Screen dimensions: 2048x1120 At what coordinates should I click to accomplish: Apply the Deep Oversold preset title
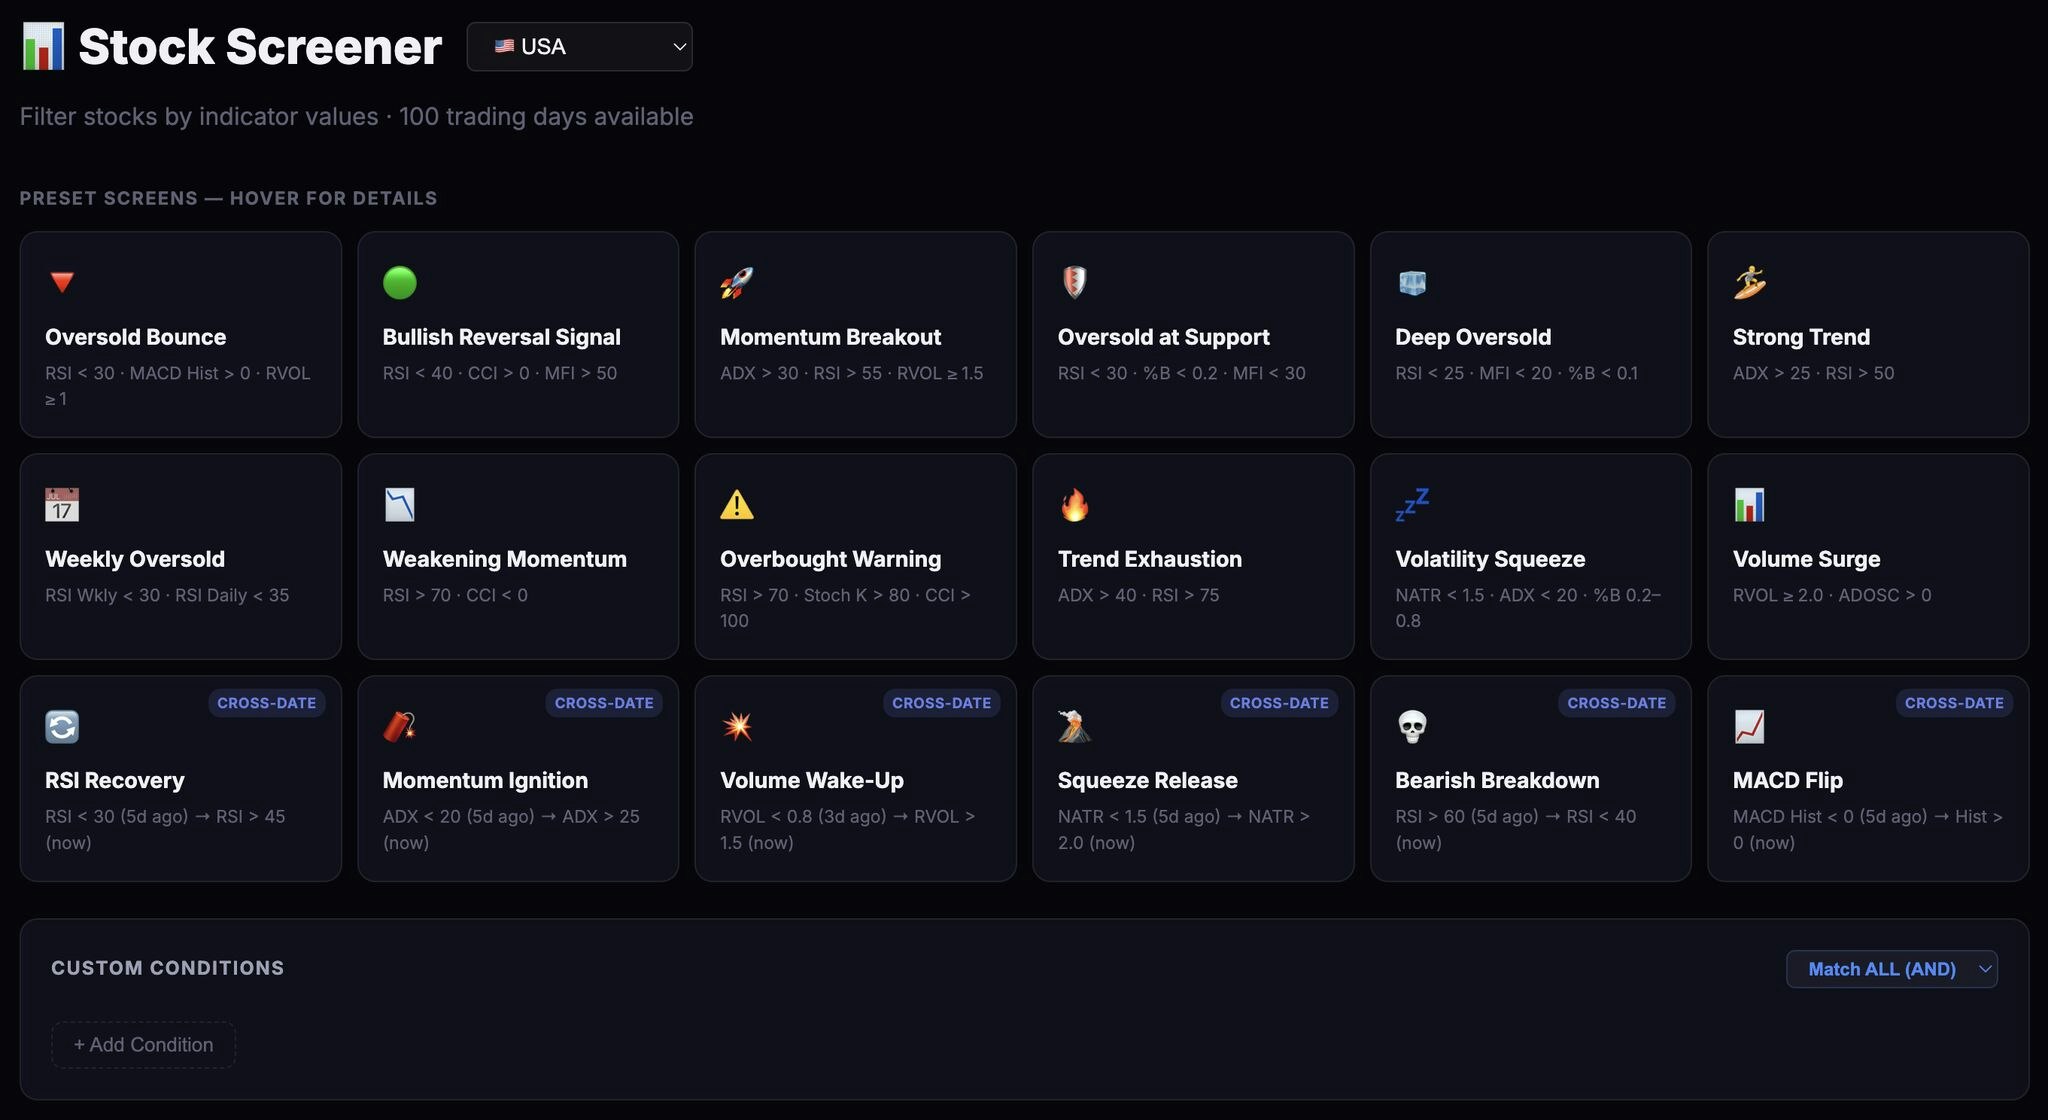1473,337
